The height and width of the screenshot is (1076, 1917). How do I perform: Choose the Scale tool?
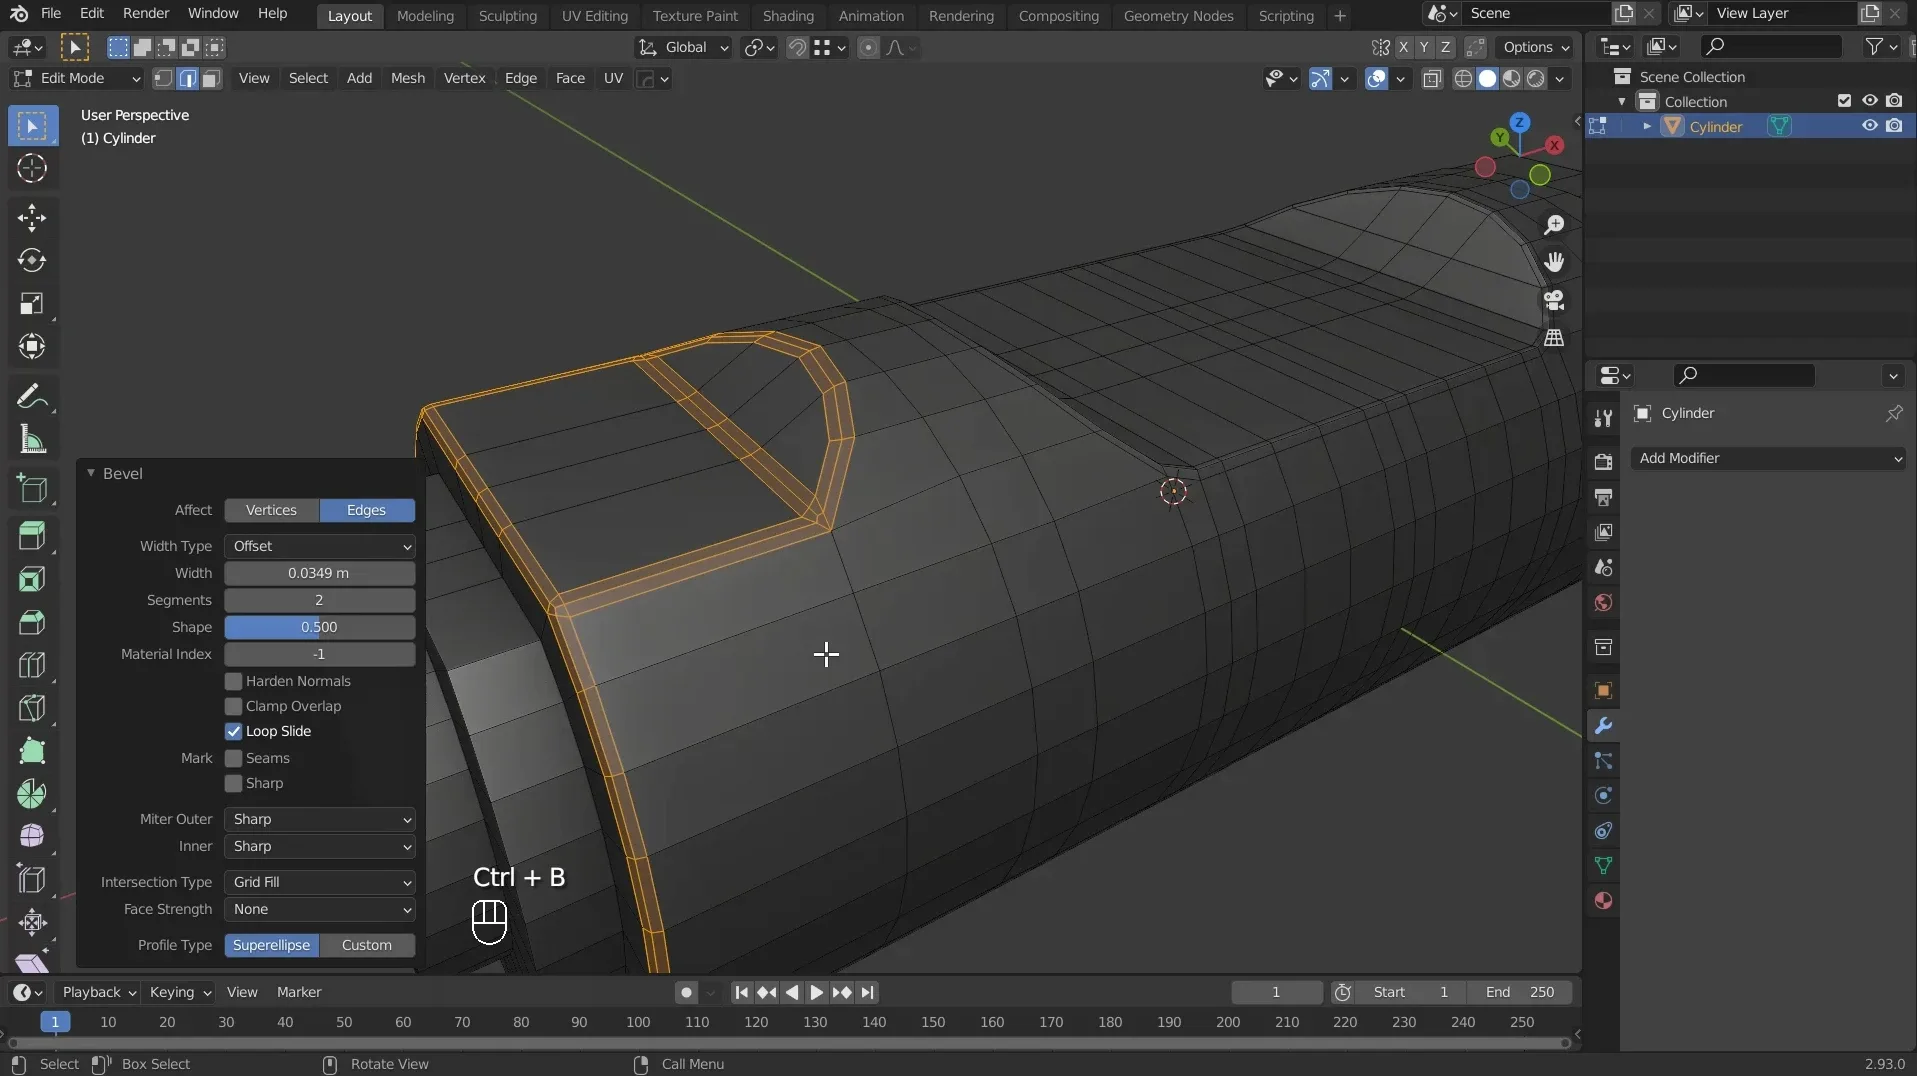(x=32, y=304)
